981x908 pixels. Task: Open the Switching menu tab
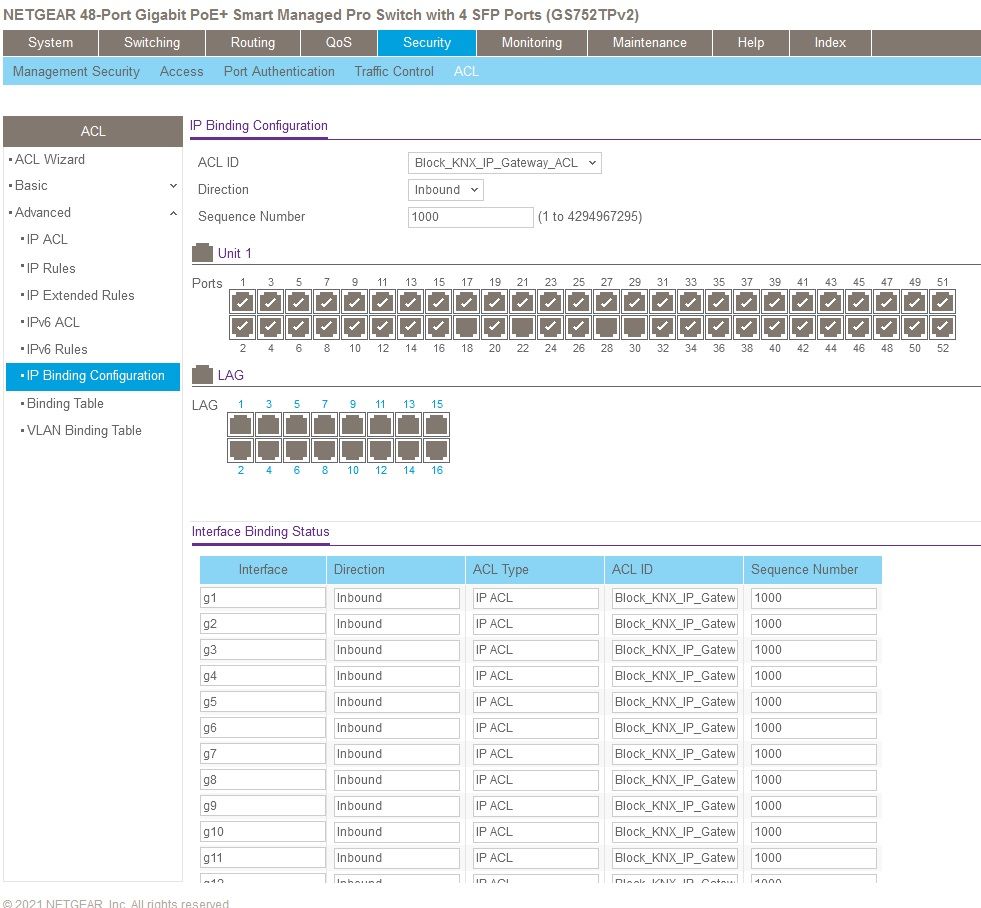tap(152, 43)
